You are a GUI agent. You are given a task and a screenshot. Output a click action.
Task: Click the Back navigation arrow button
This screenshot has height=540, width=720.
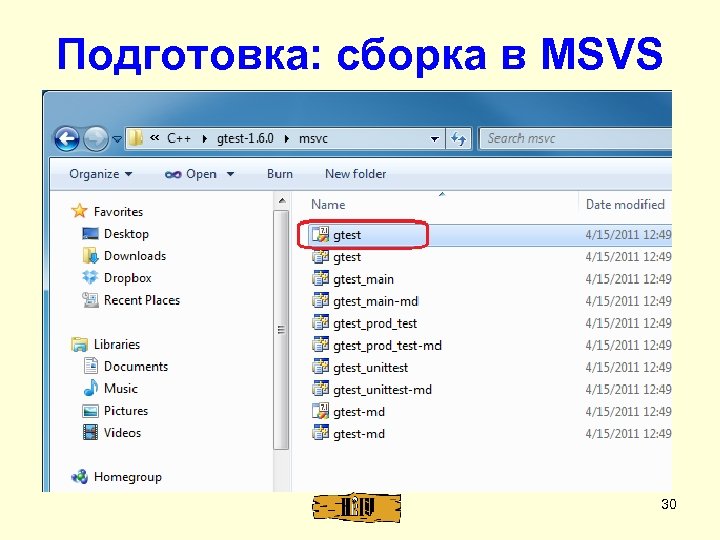coord(67,138)
